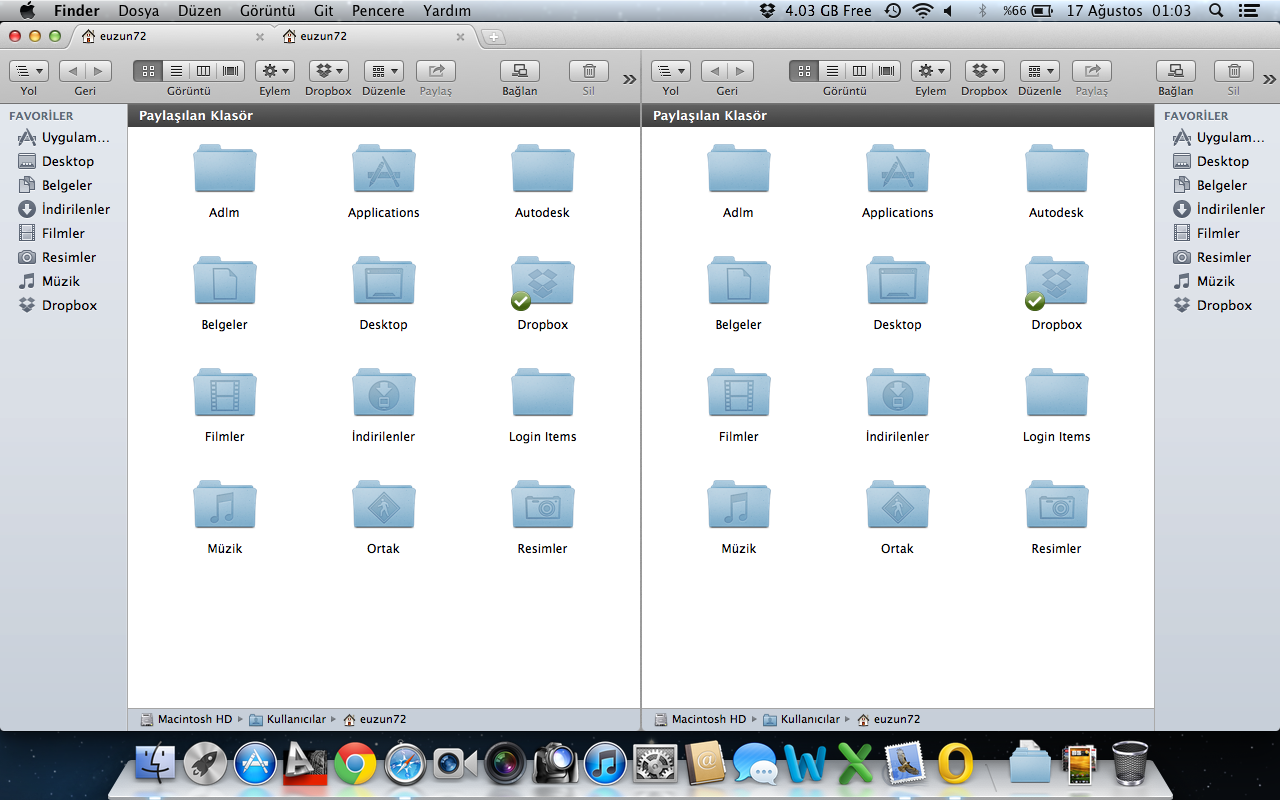1280x800 pixels.
Task: Expand the Düzenle dropdown in the right toolbar
Action: click(x=1039, y=71)
